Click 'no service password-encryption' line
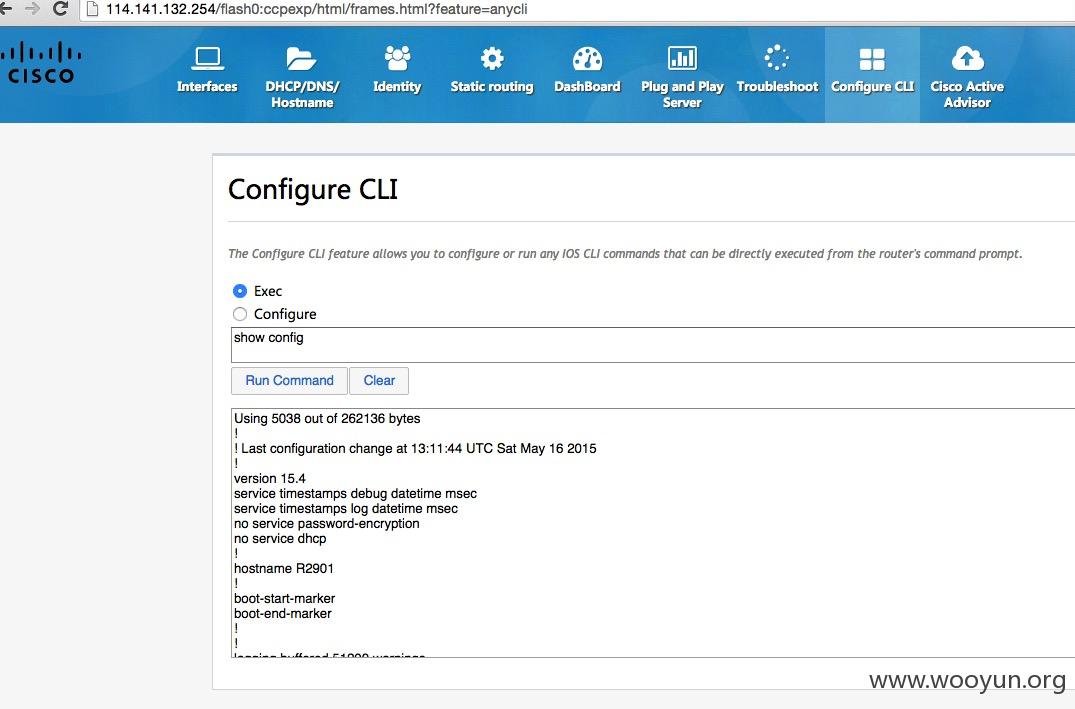Screen dimensions: 1075x709 [x=326, y=524]
